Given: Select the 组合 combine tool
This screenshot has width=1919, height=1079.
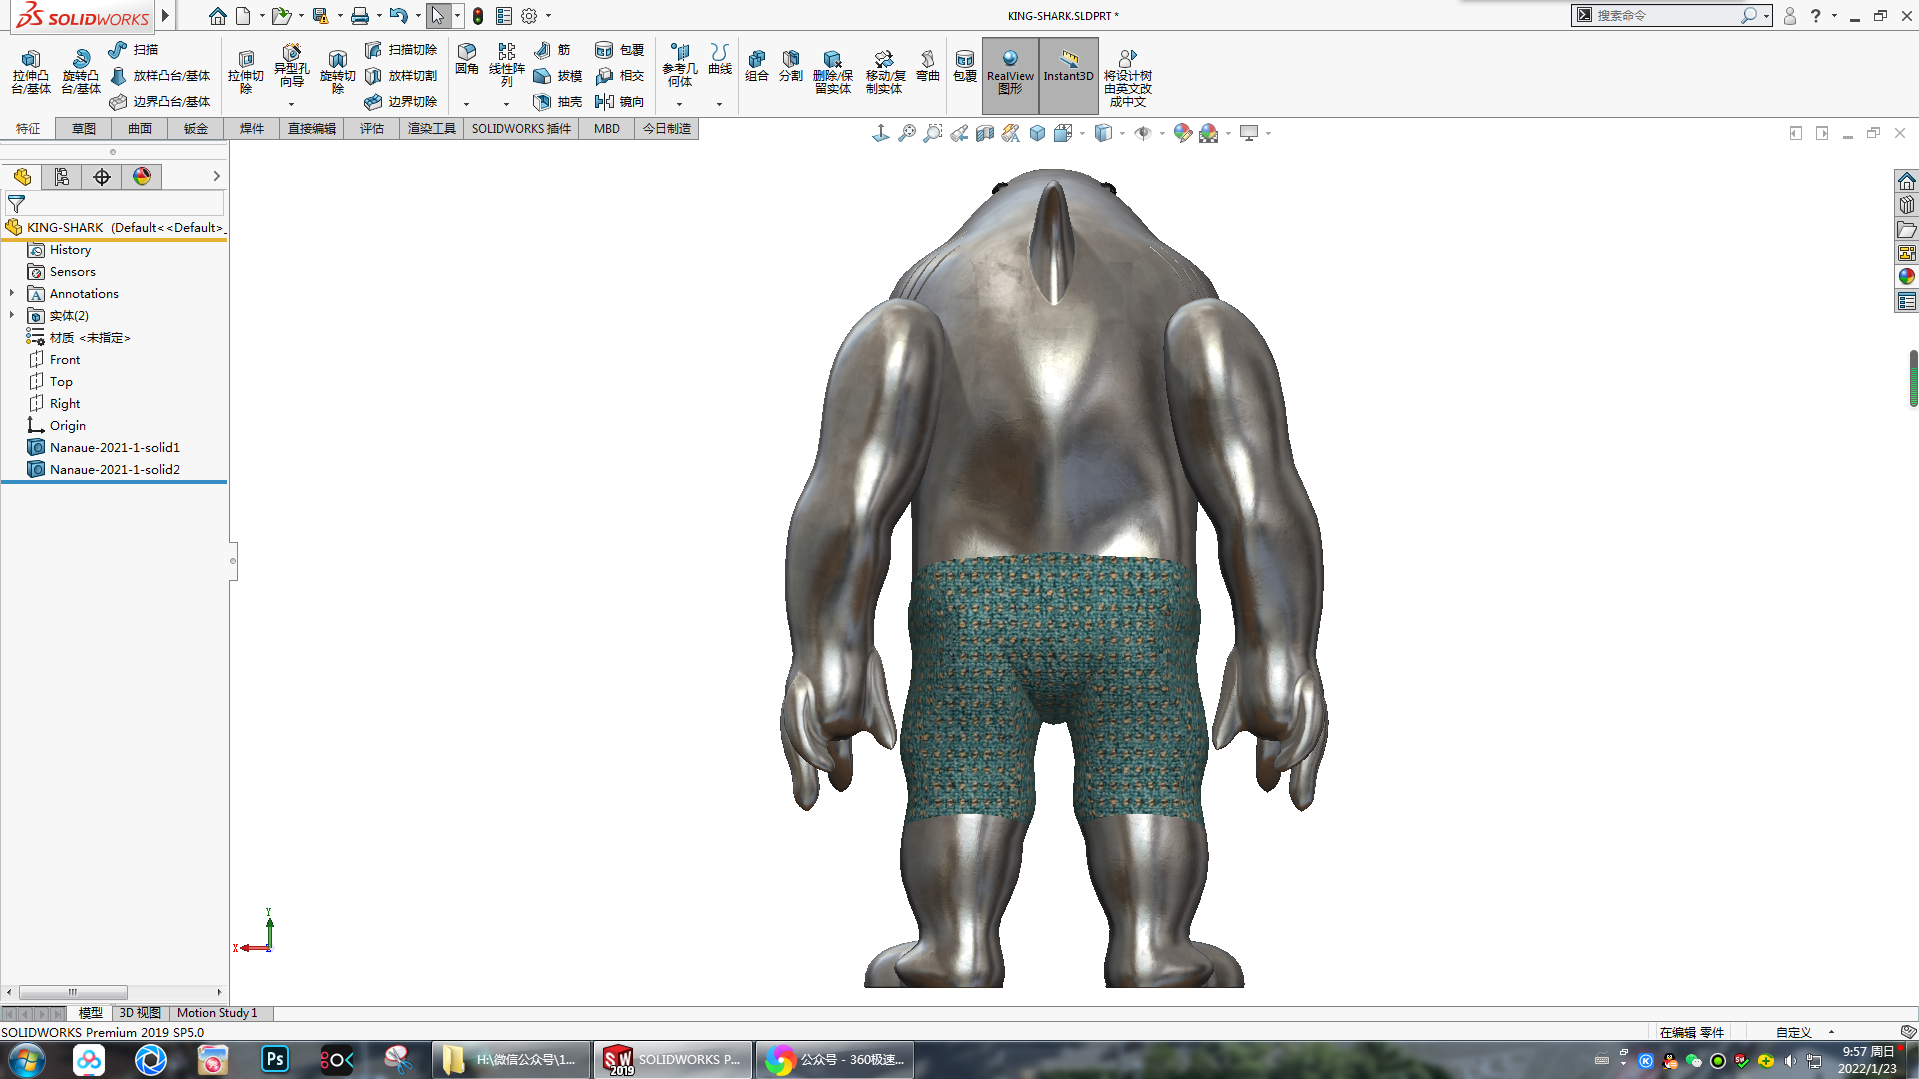Looking at the screenshot, I should 757,65.
